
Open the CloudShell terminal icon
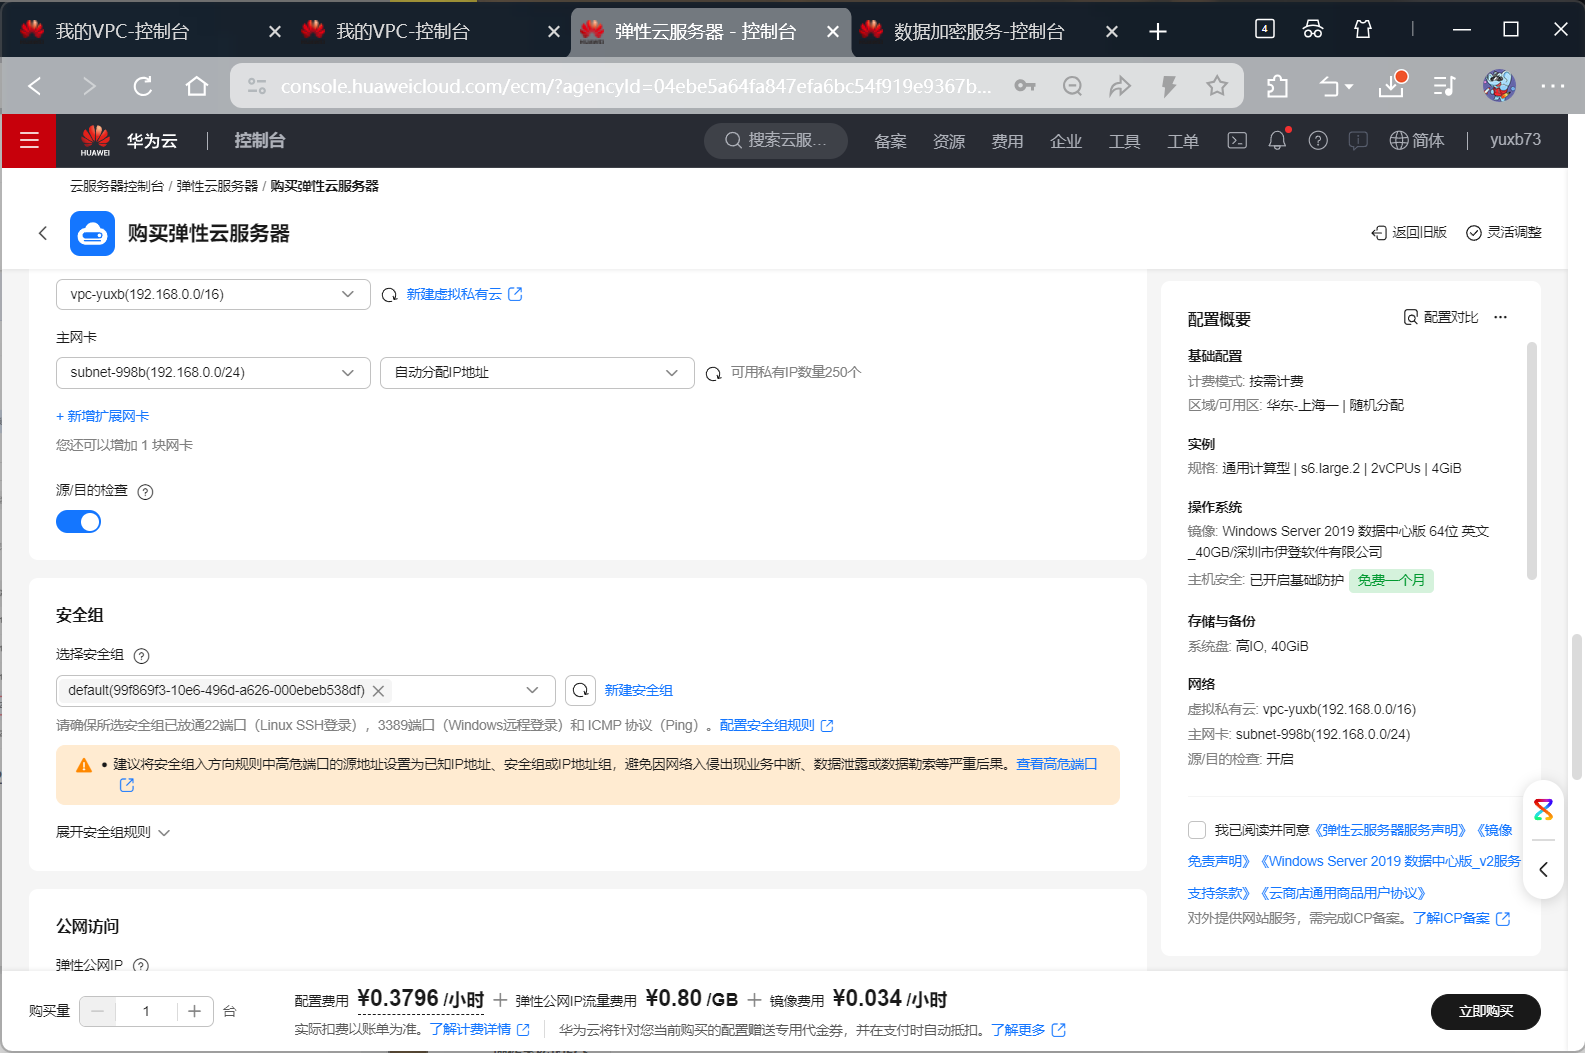(x=1237, y=141)
